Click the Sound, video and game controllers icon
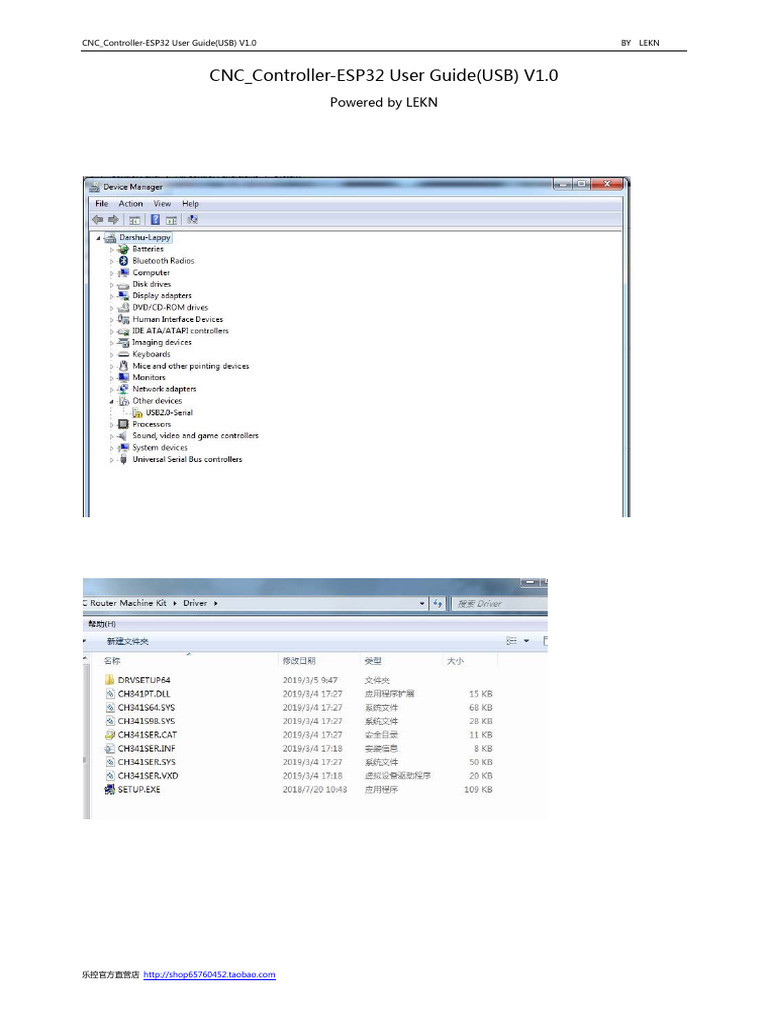768x1024 pixels. [x=123, y=436]
